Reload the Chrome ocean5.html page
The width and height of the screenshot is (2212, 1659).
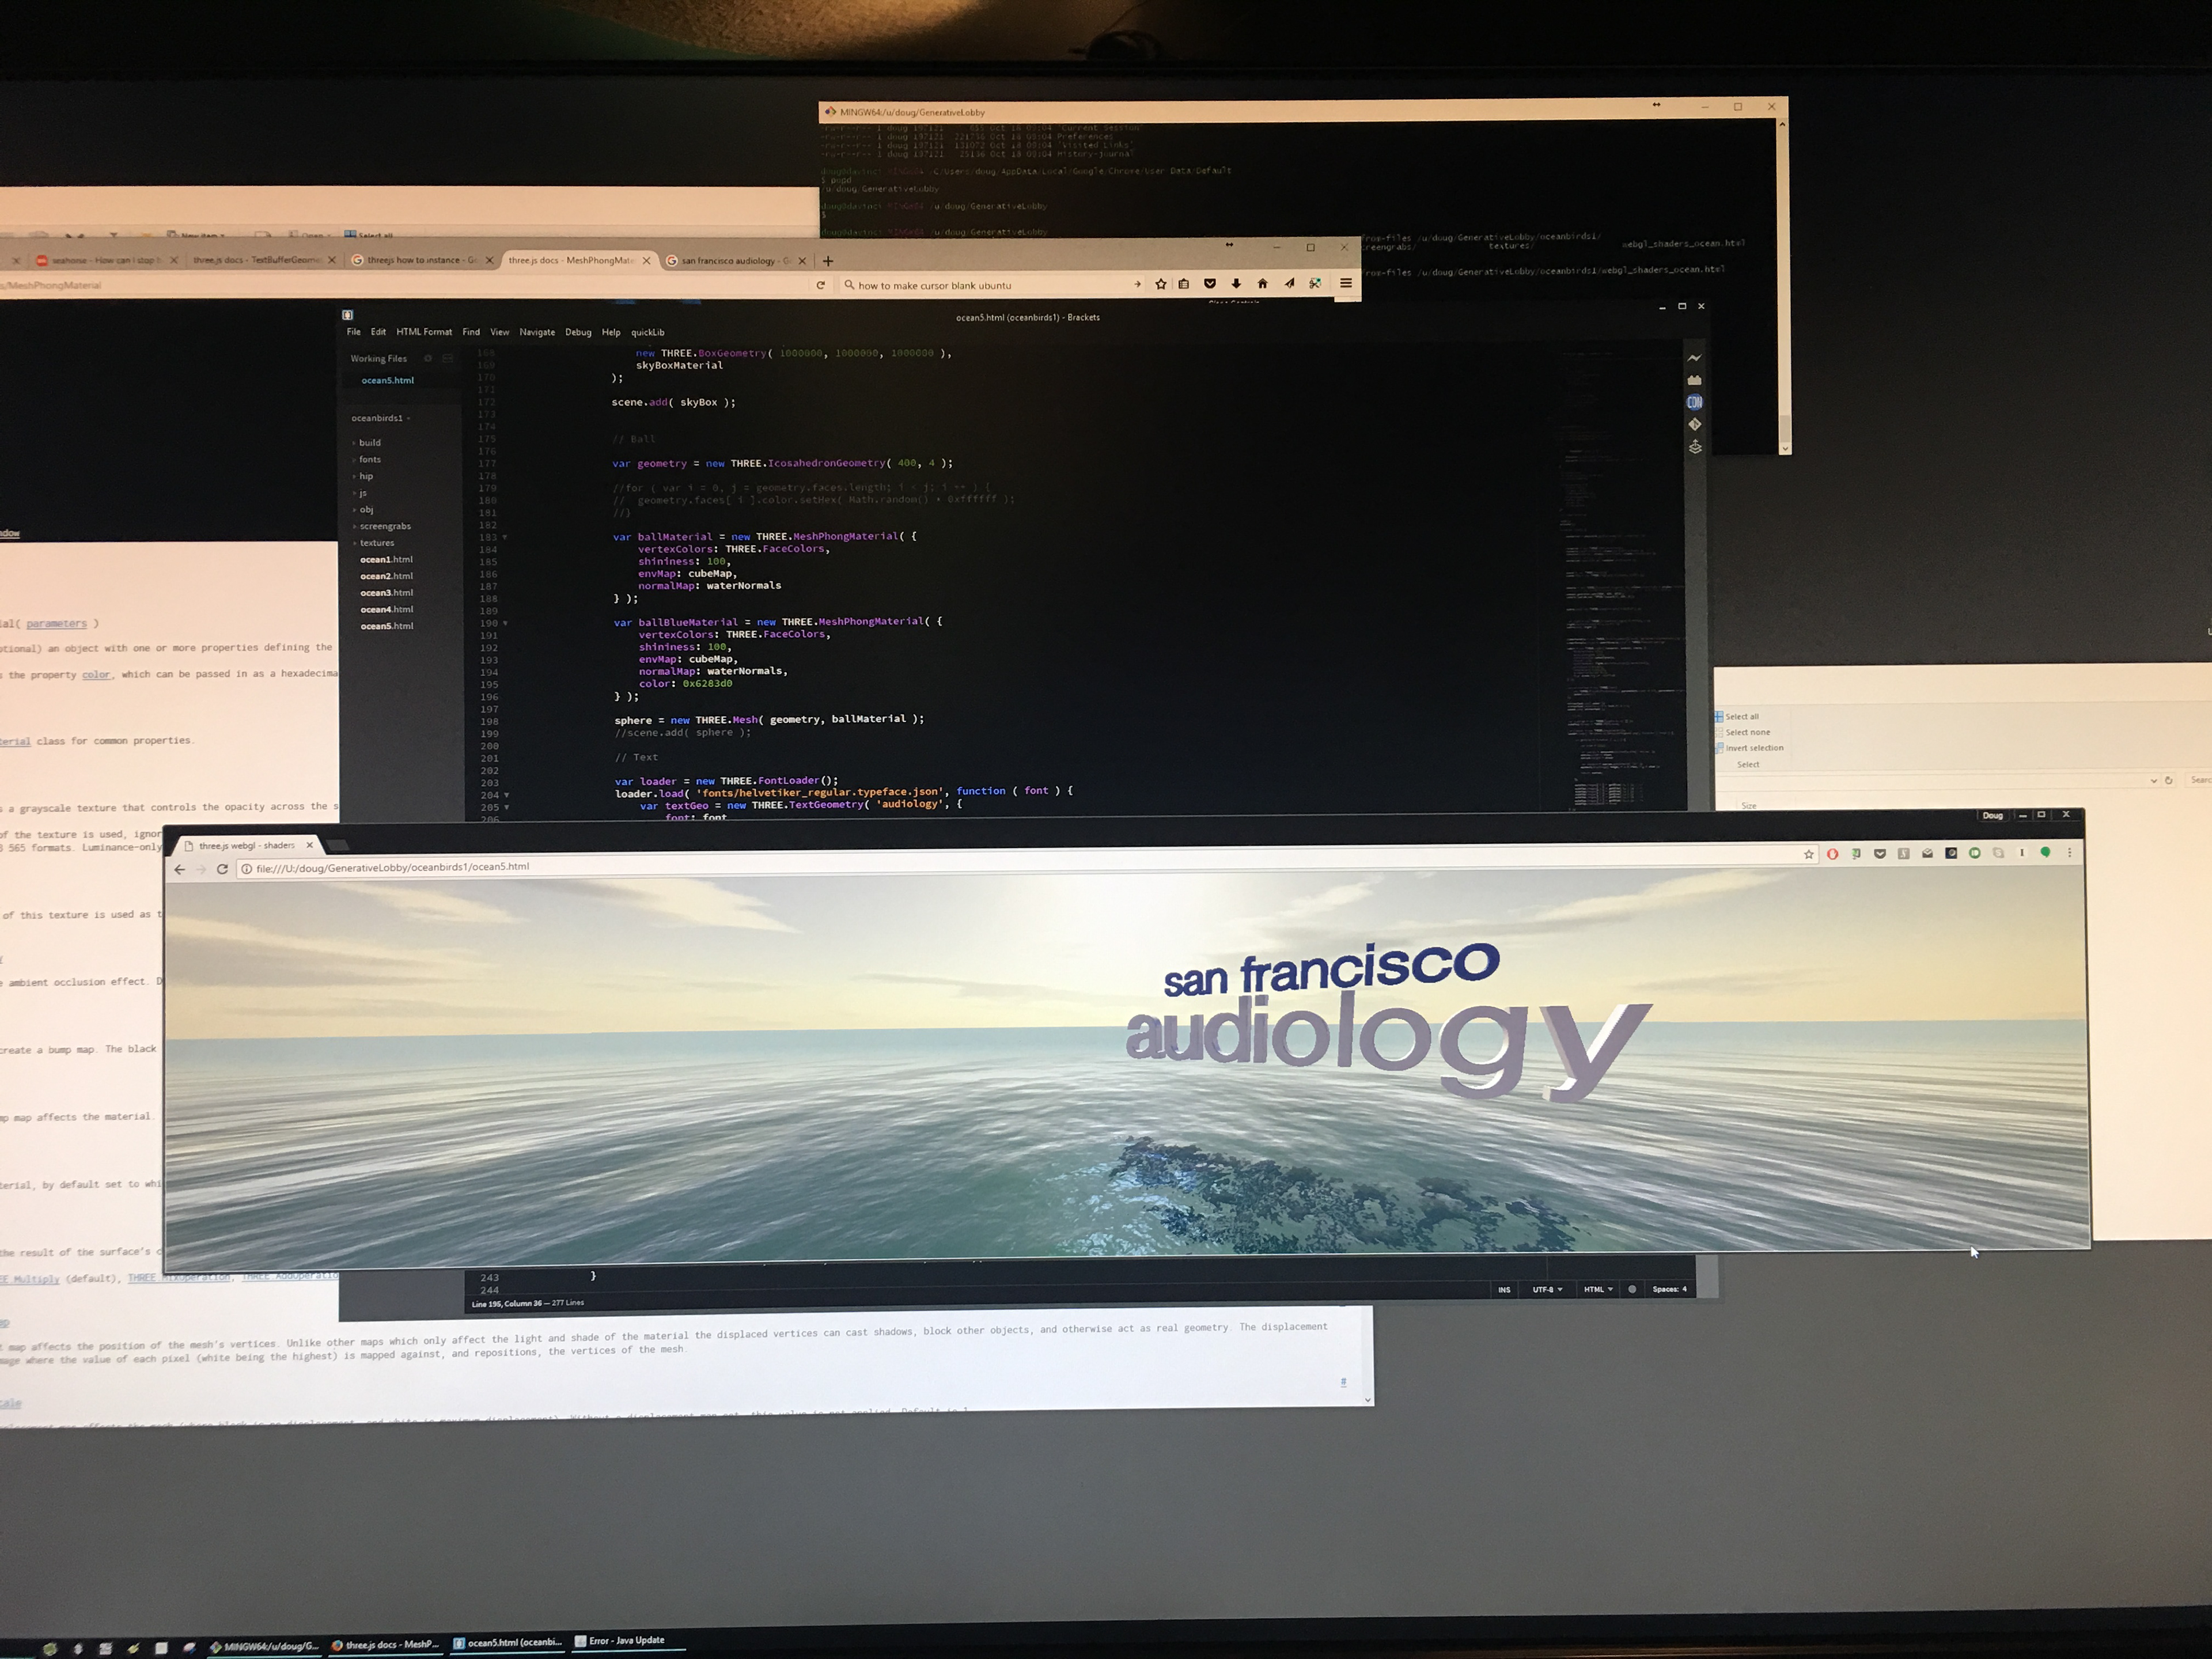(222, 869)
